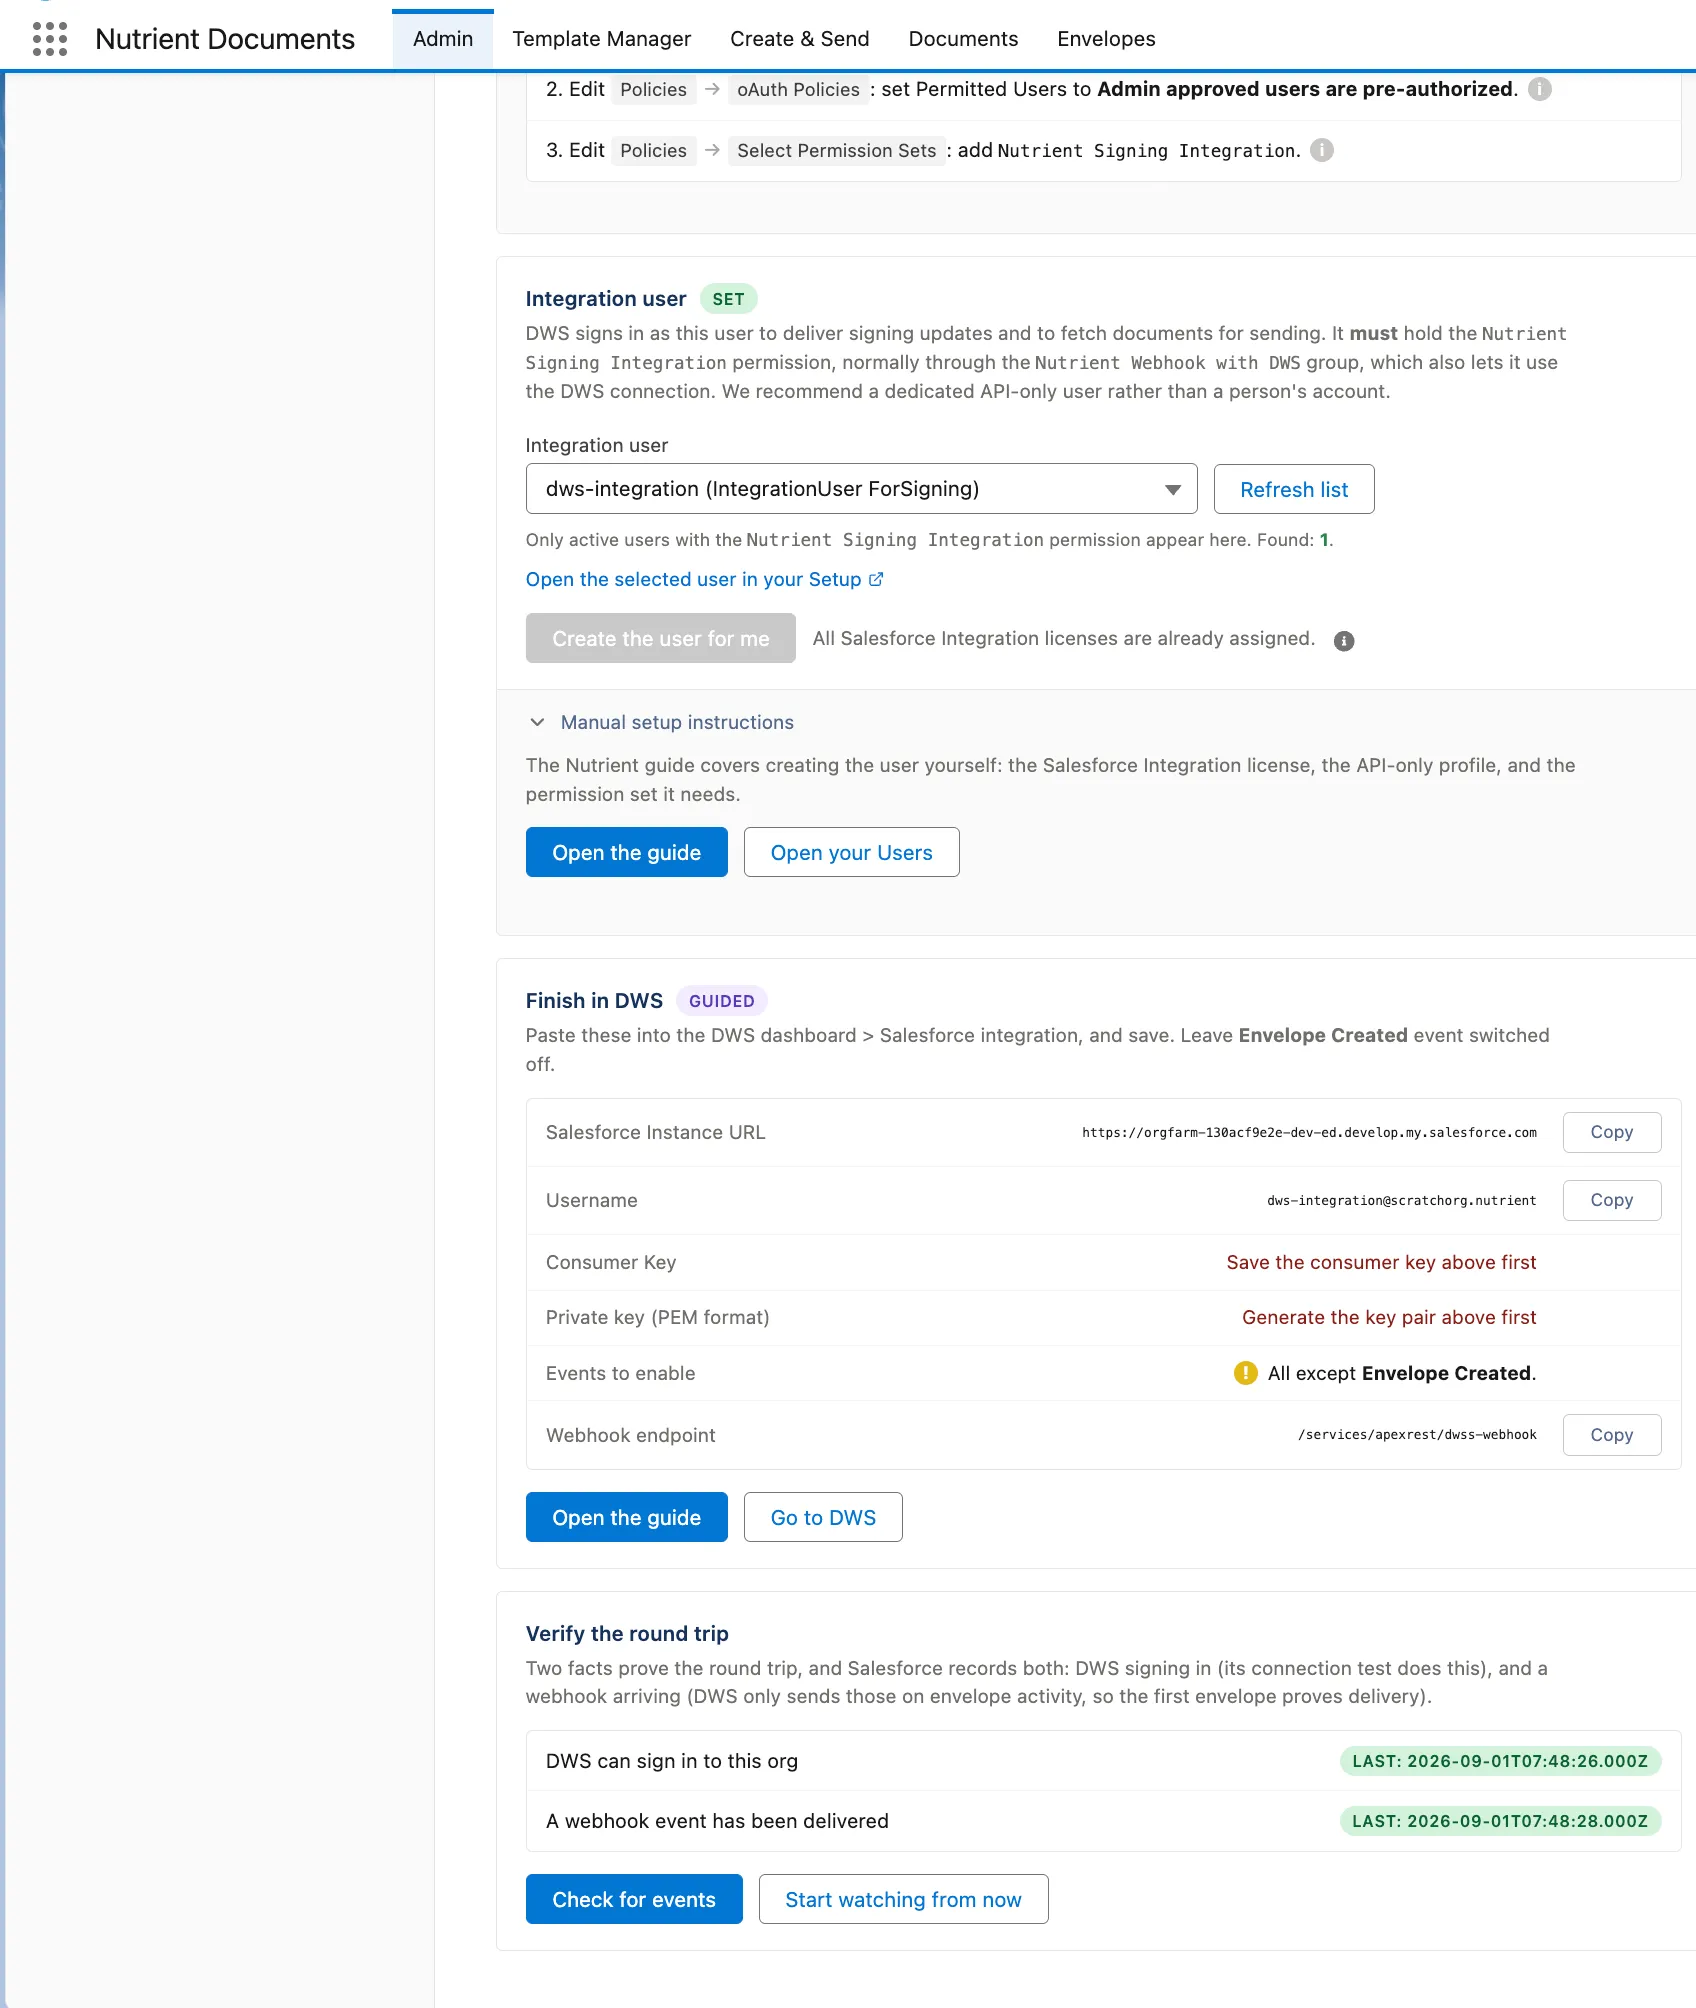Click the oAuth Policies chip
This screenshot has width=1696, height=2008.
798,89
